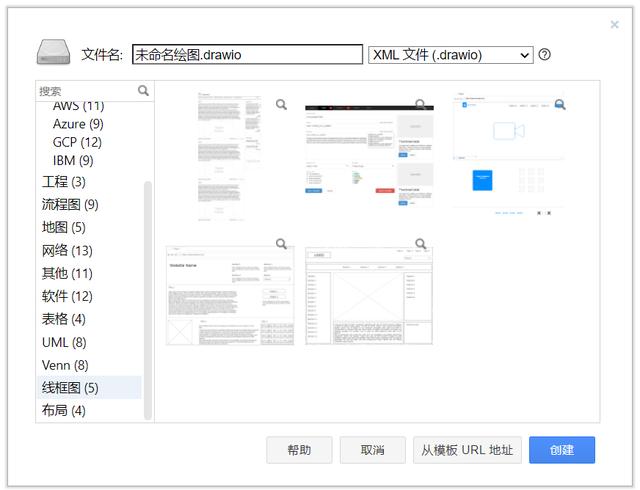Choose the 网络 (13) category

pyautogui.click(x=67, y=250)
